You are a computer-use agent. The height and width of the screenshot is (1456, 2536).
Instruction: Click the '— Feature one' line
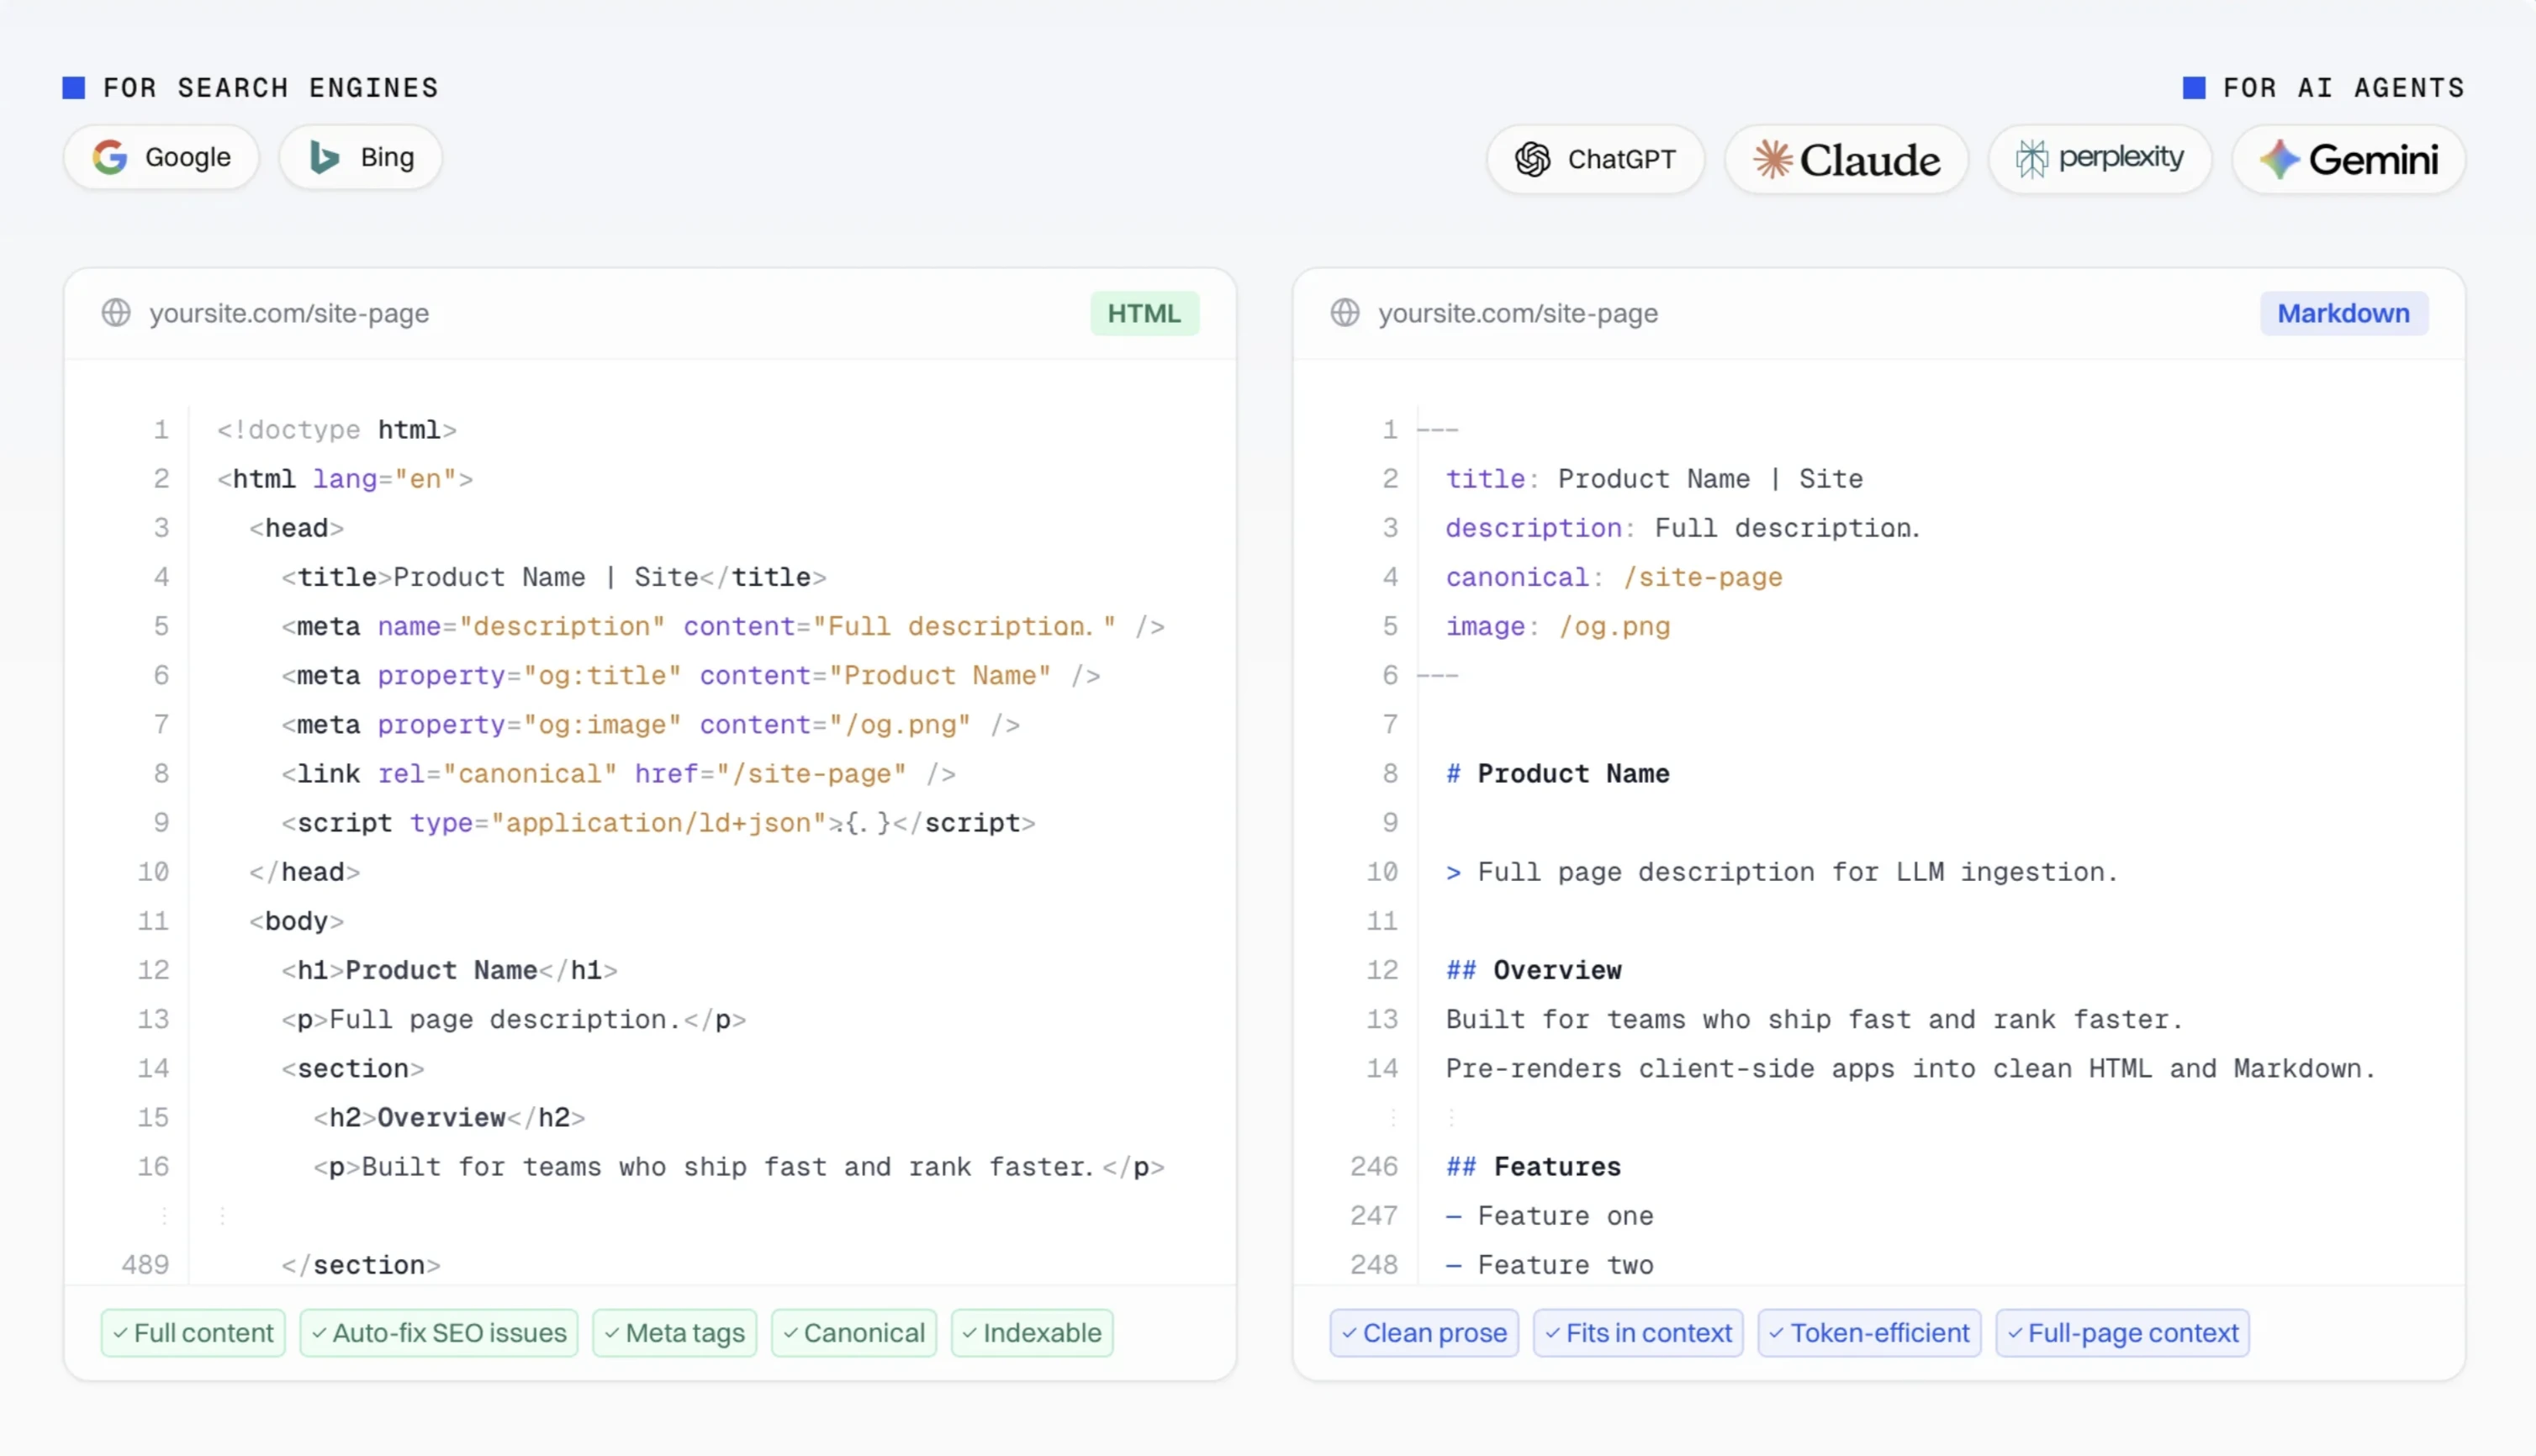pos(1550,1216)
